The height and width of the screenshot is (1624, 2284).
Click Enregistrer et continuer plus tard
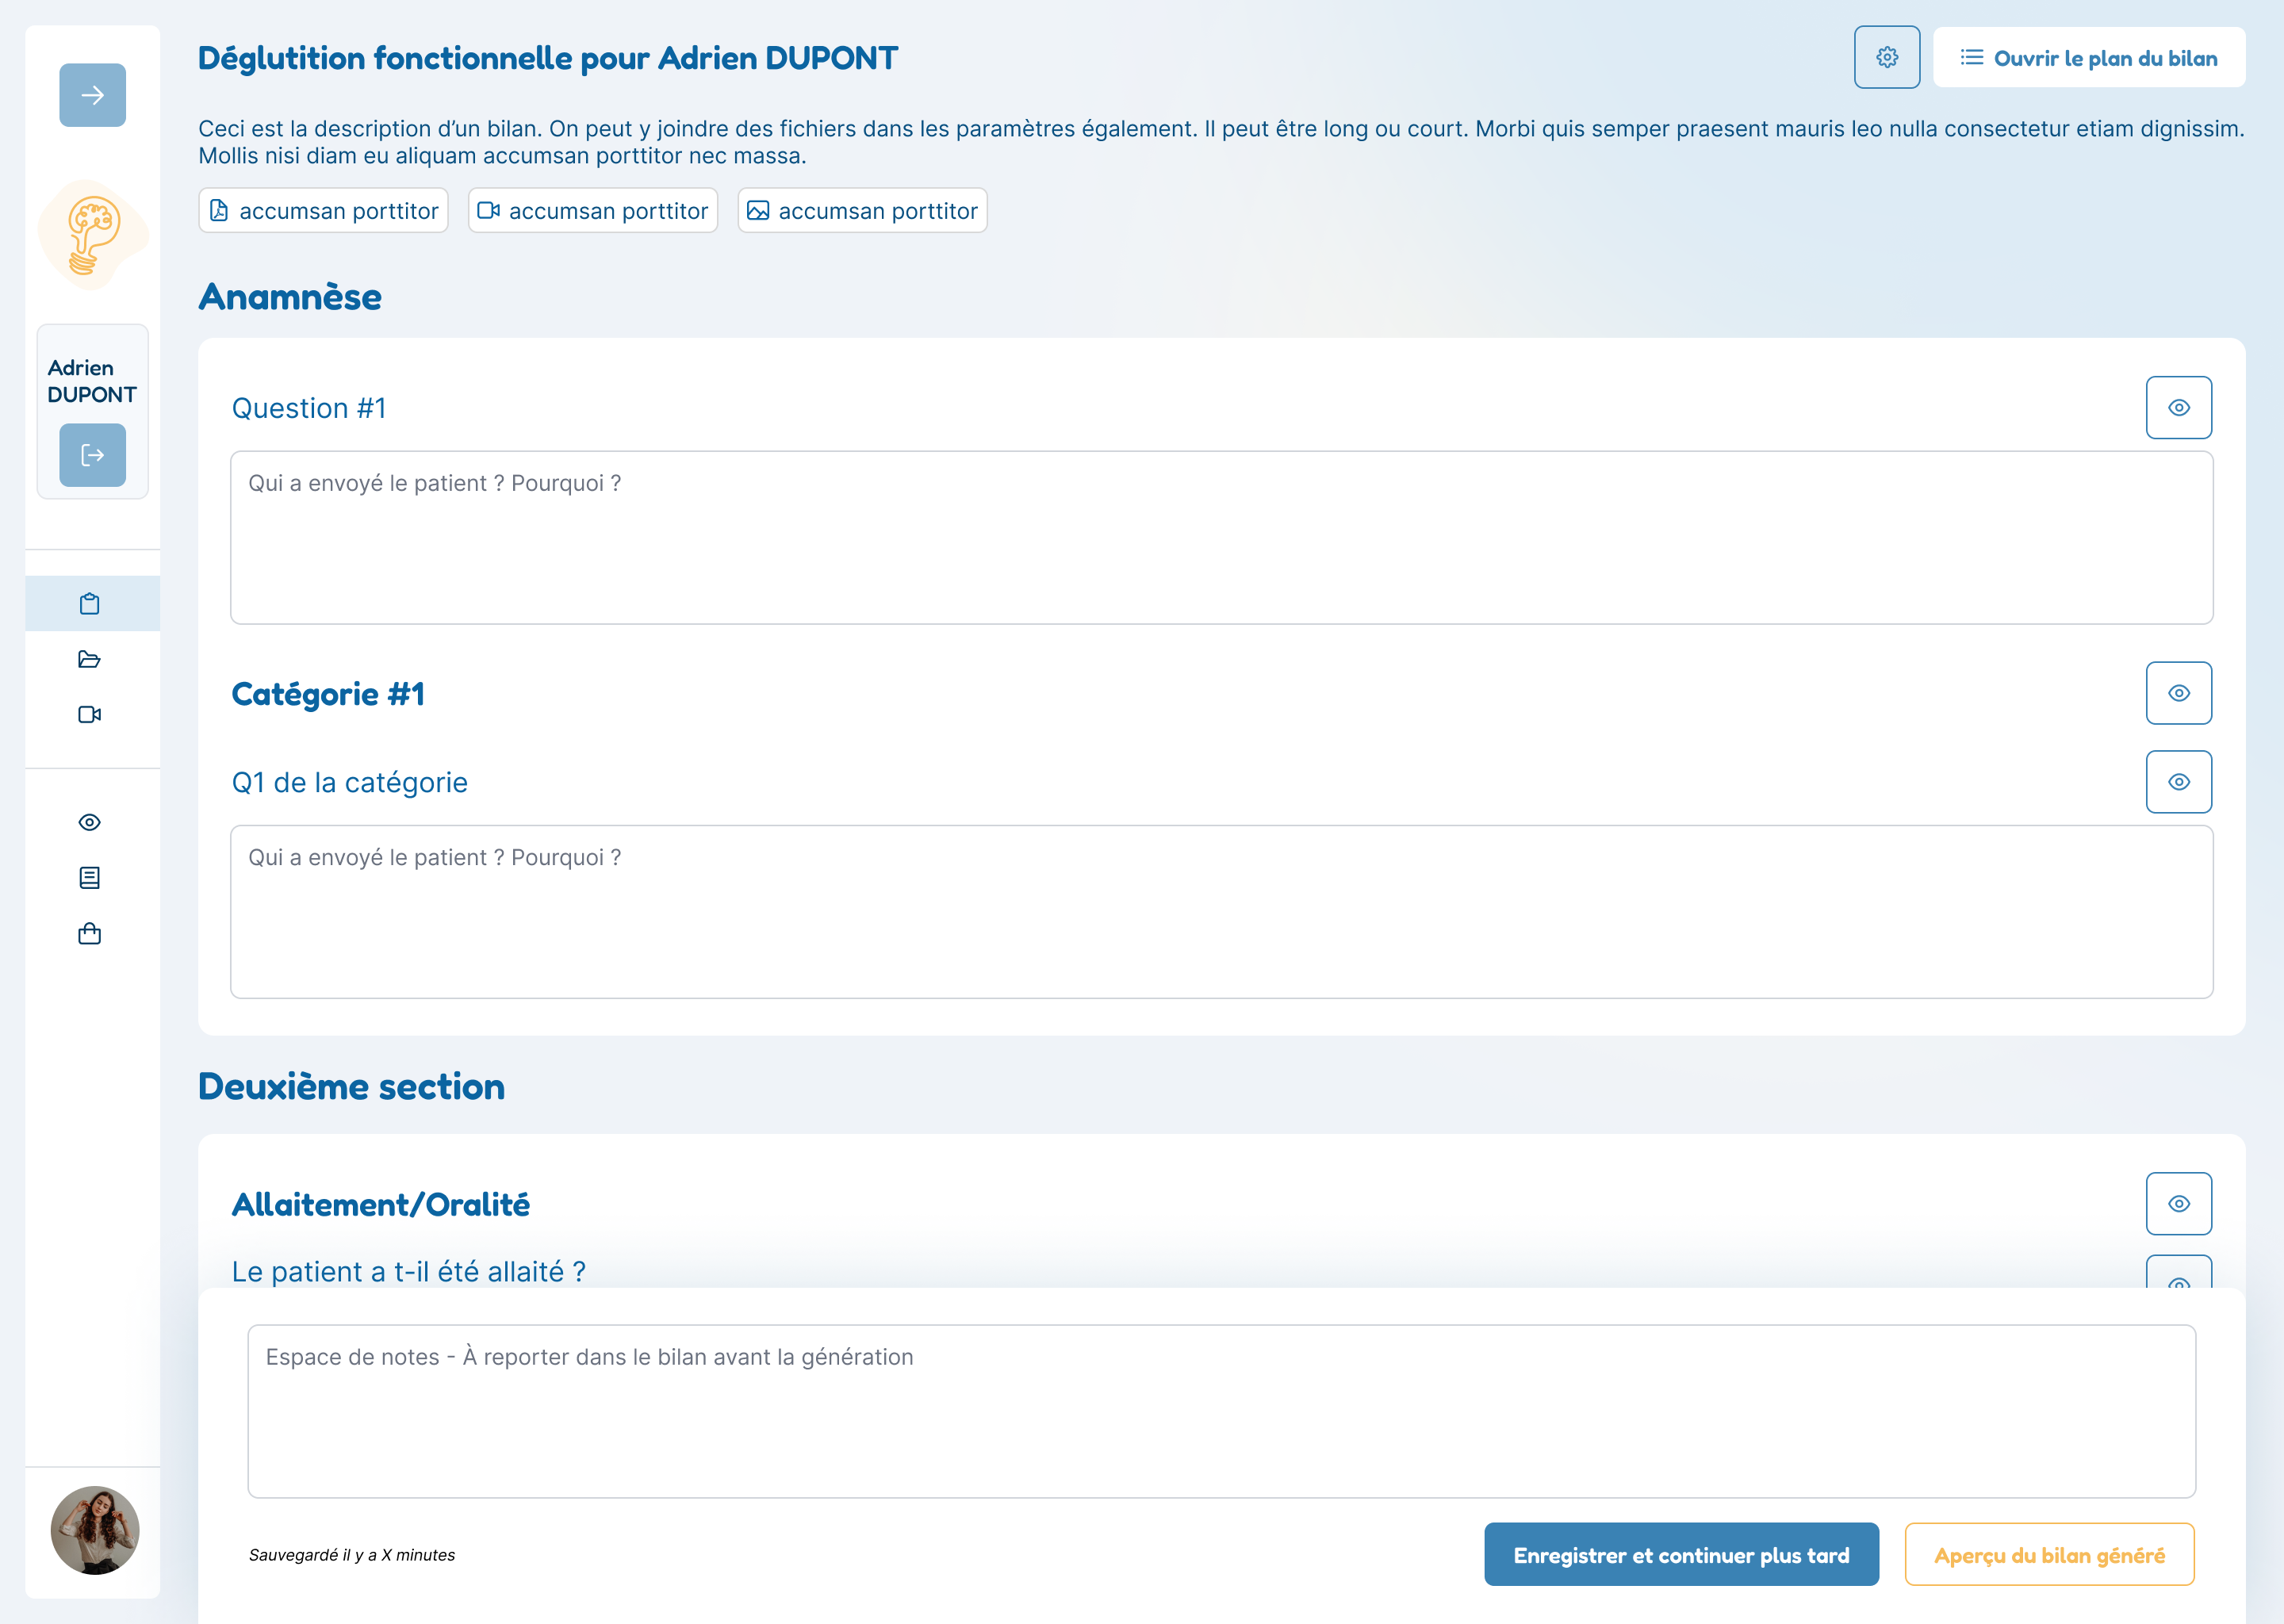tap(1680, 1554)
